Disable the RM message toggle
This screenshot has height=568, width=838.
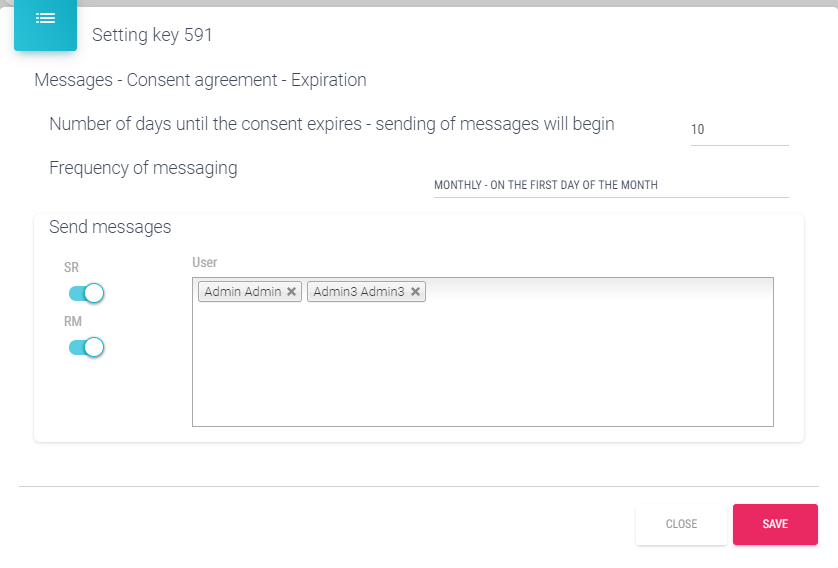(87, 347)
